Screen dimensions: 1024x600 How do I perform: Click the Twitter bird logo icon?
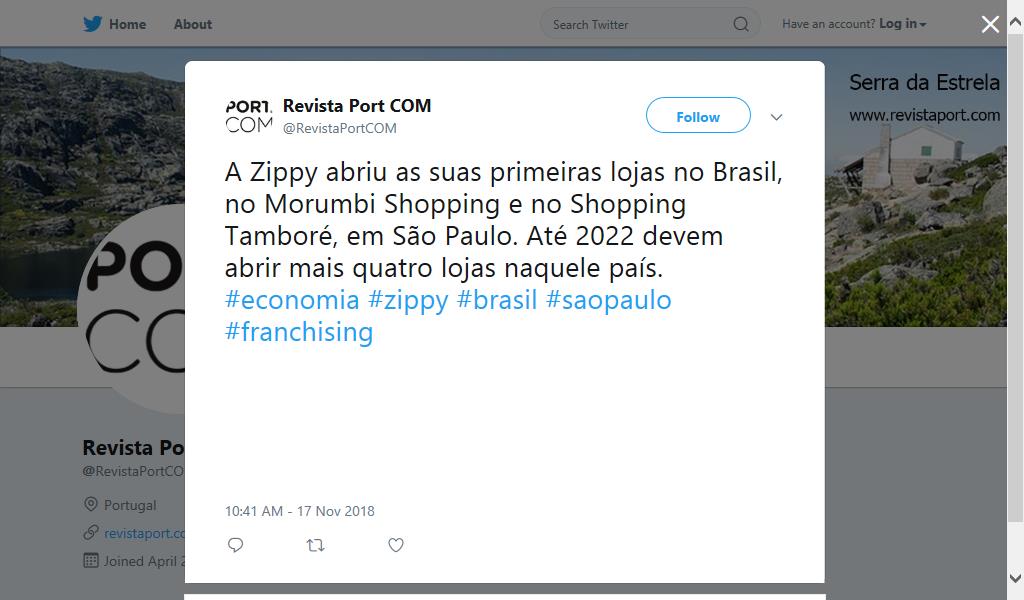[92, 24]
